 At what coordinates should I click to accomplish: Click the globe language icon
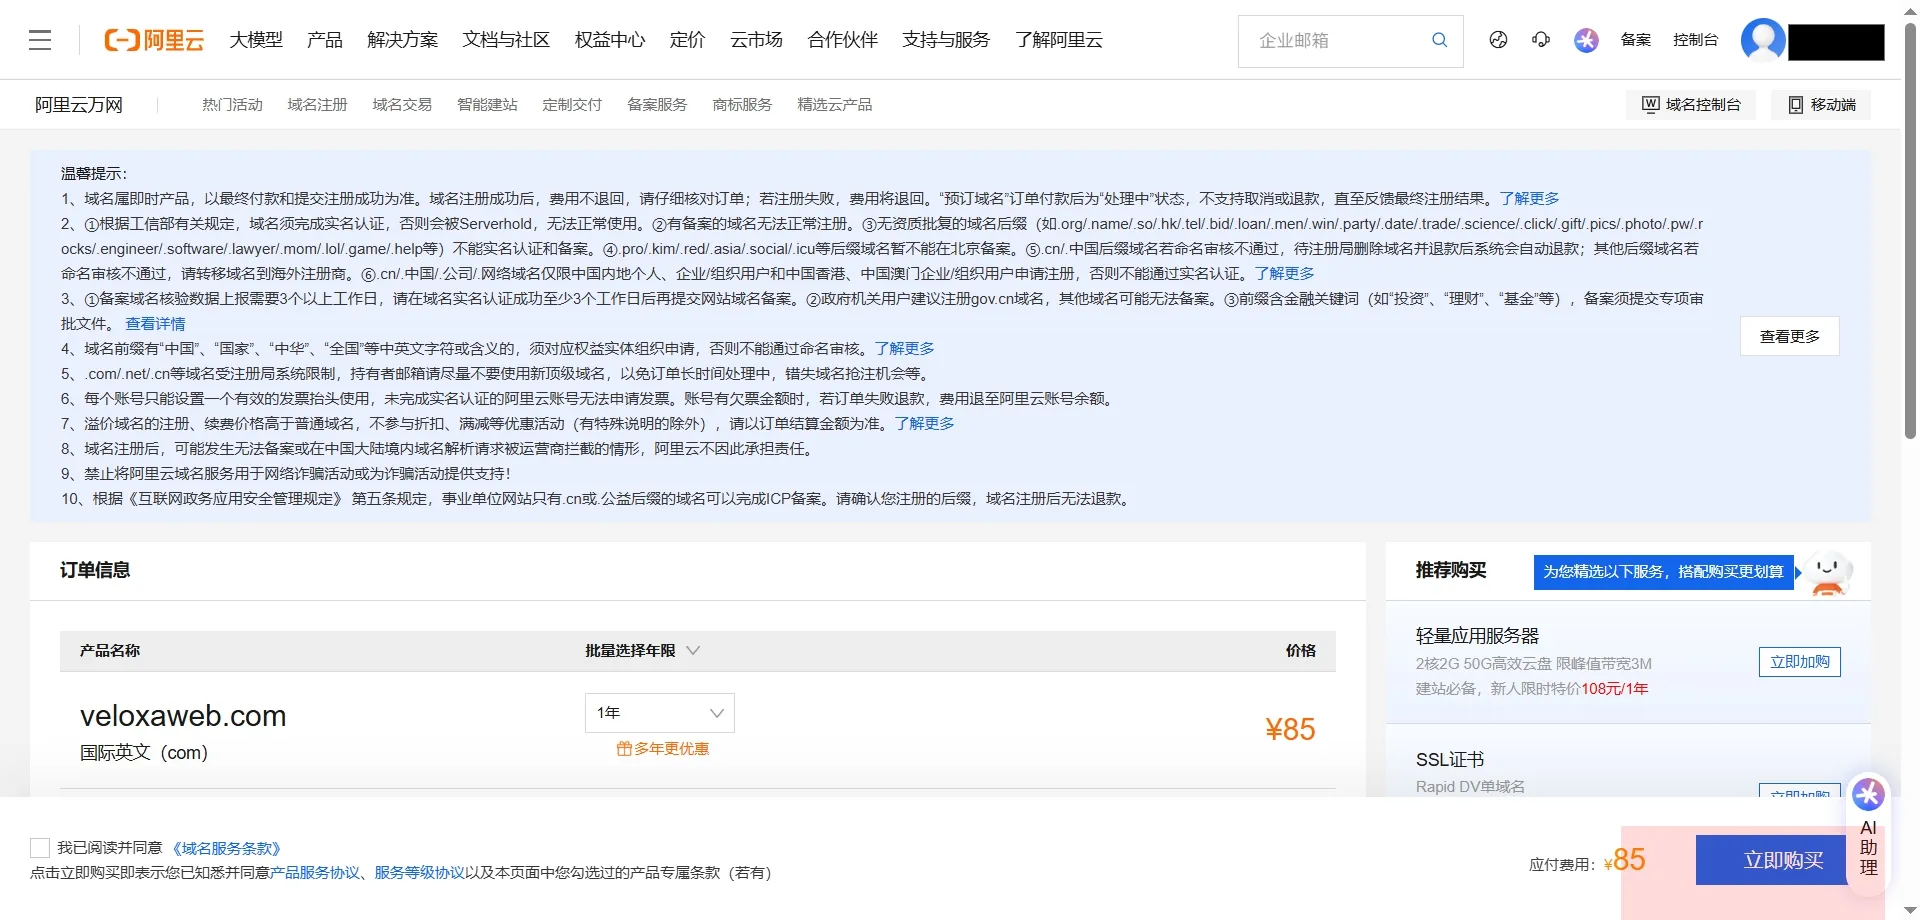(x=1498, y=40)
